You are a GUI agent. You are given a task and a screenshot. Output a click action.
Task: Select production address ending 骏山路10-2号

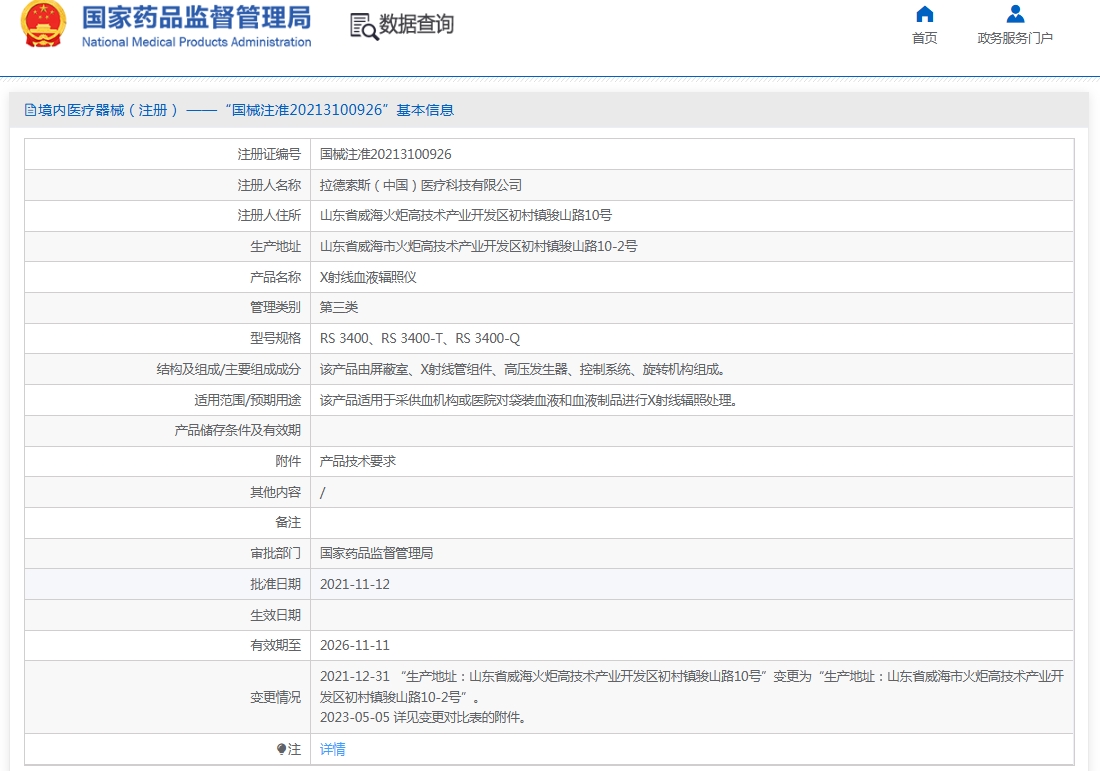[x=478, y=246]
